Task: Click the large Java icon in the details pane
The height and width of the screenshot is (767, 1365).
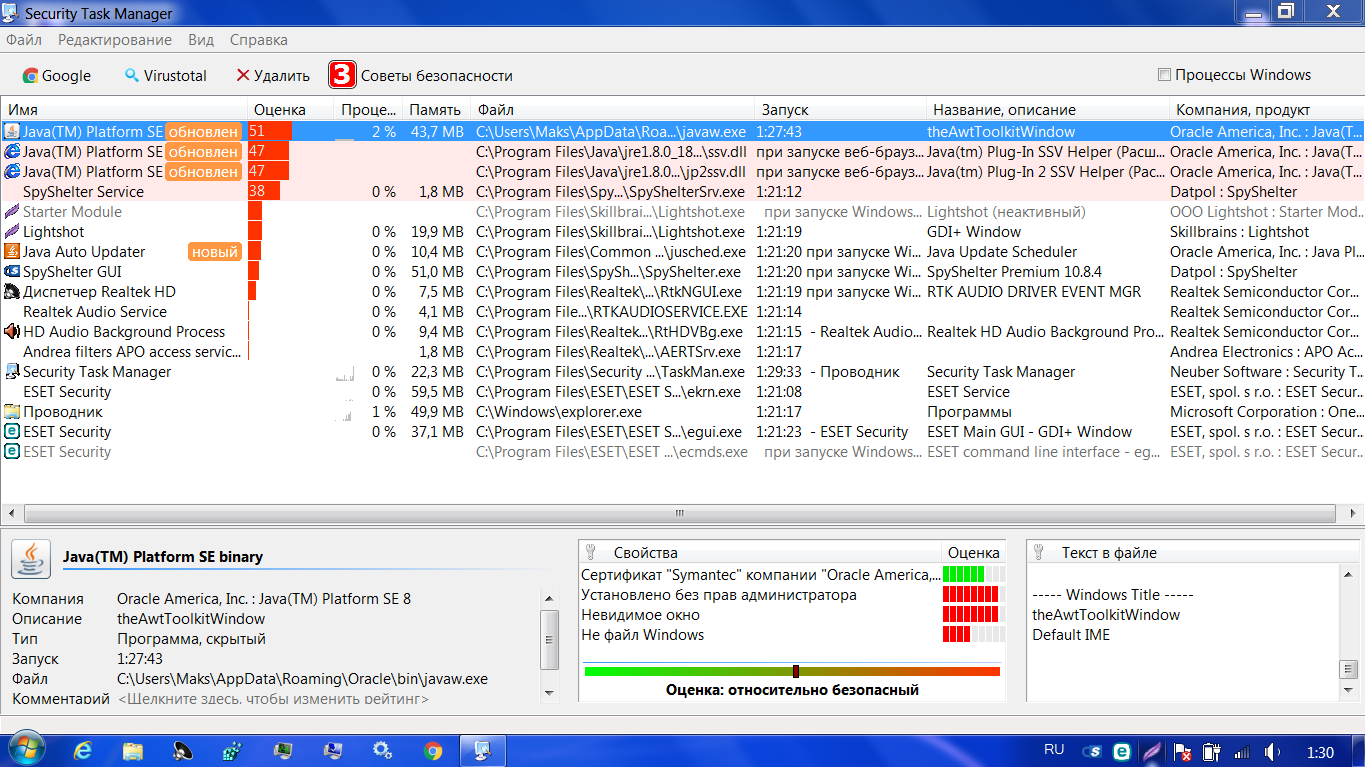Action: click(x=31, y=558)
